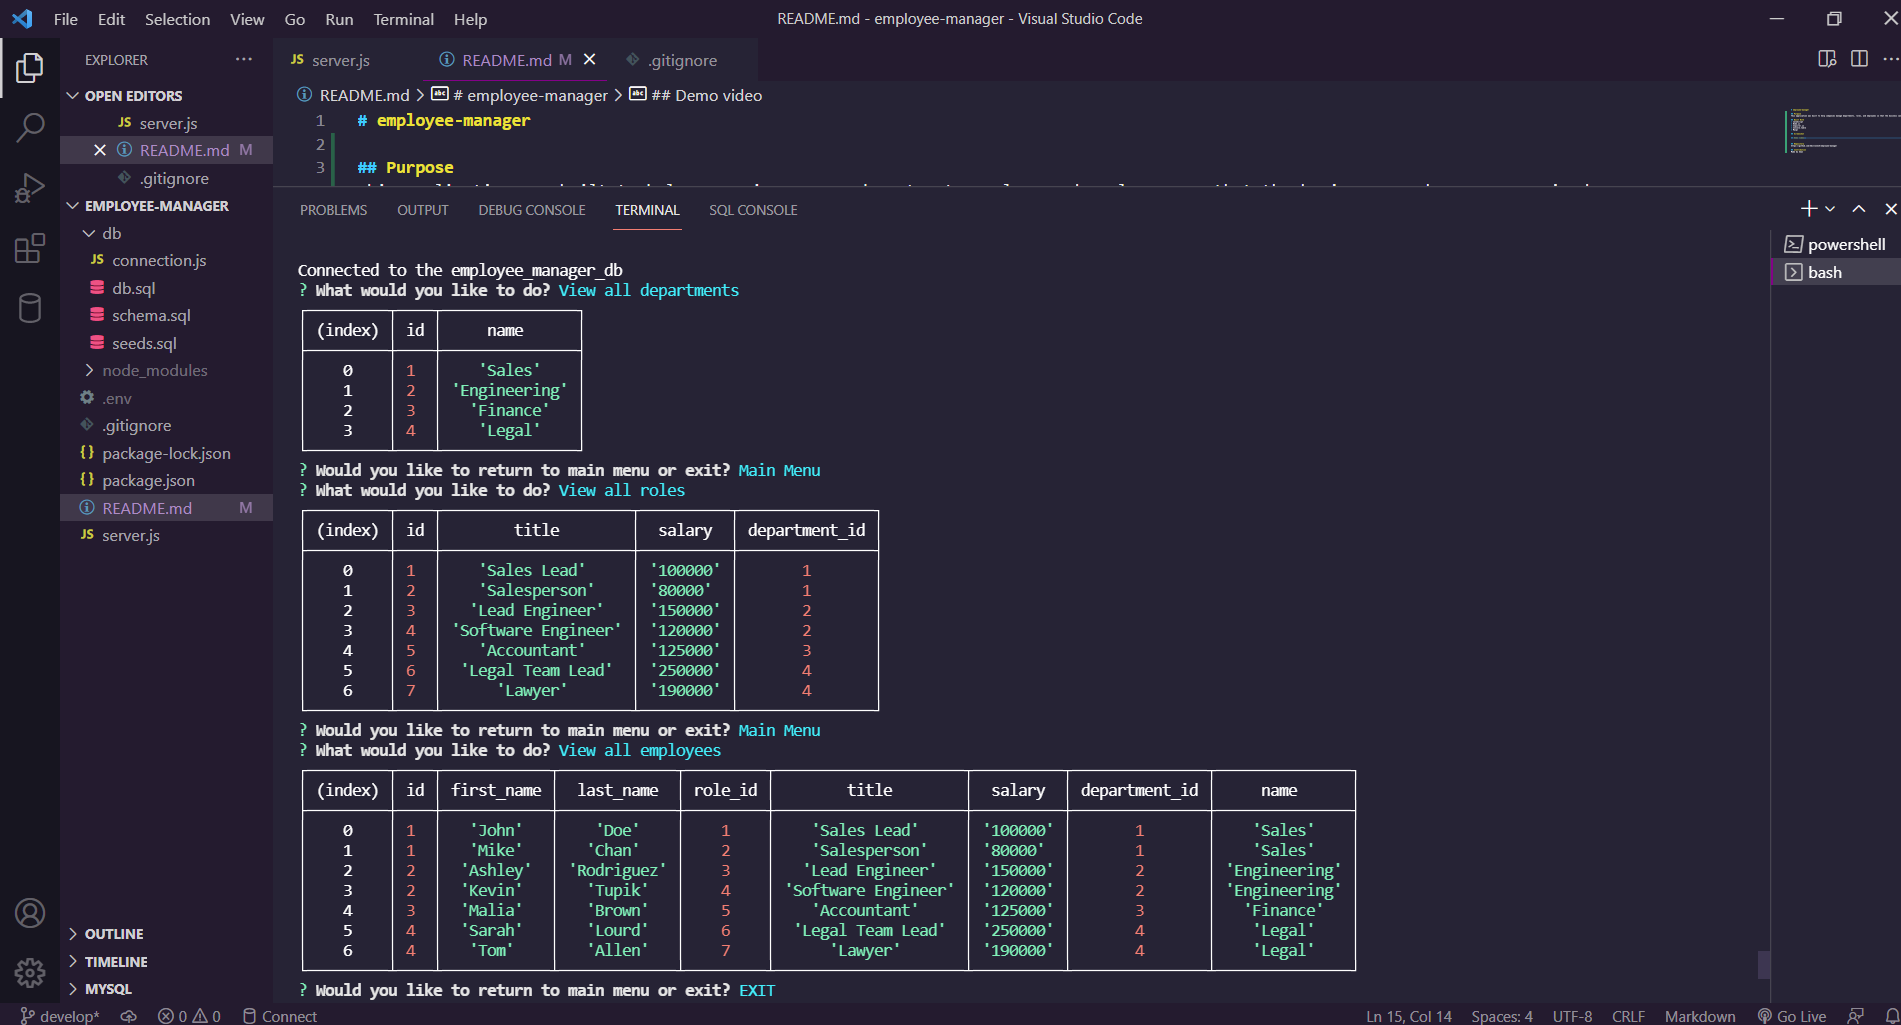Screen dimensions: 1901x1025
Task: Open schema.sql in the file tree
Action: click(151, 315)
